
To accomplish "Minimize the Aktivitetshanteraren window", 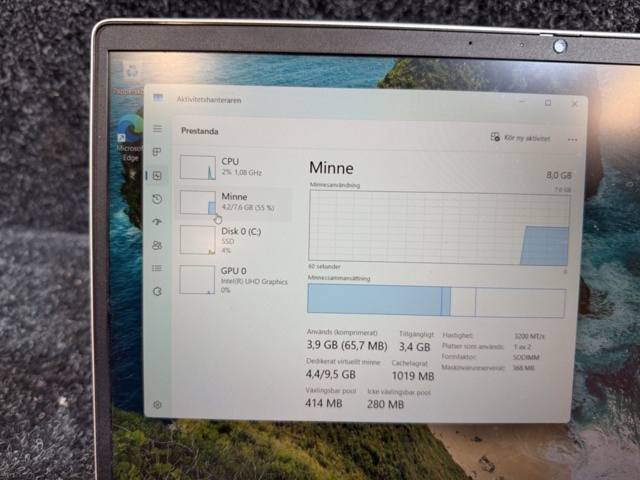I will point(522,102).
